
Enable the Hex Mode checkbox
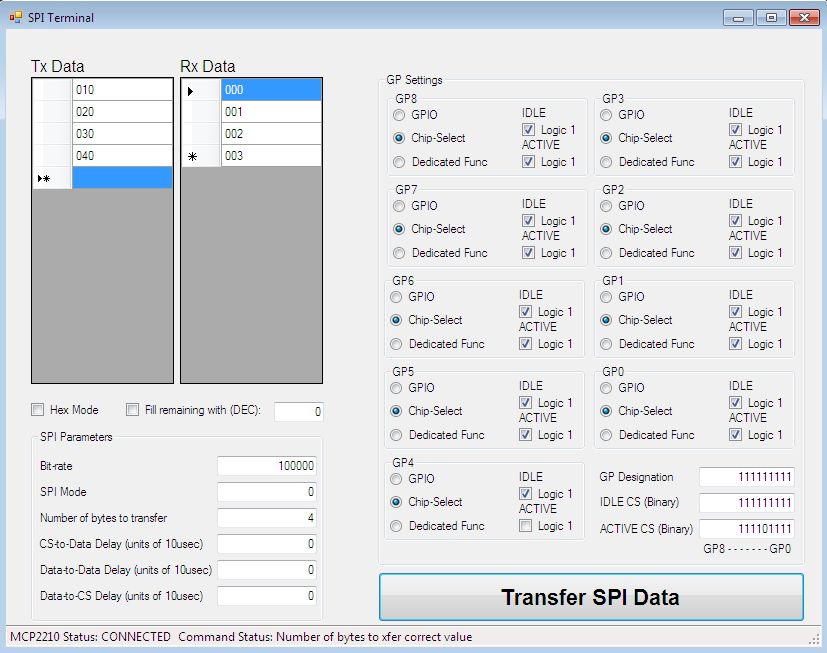click(37, 410)
